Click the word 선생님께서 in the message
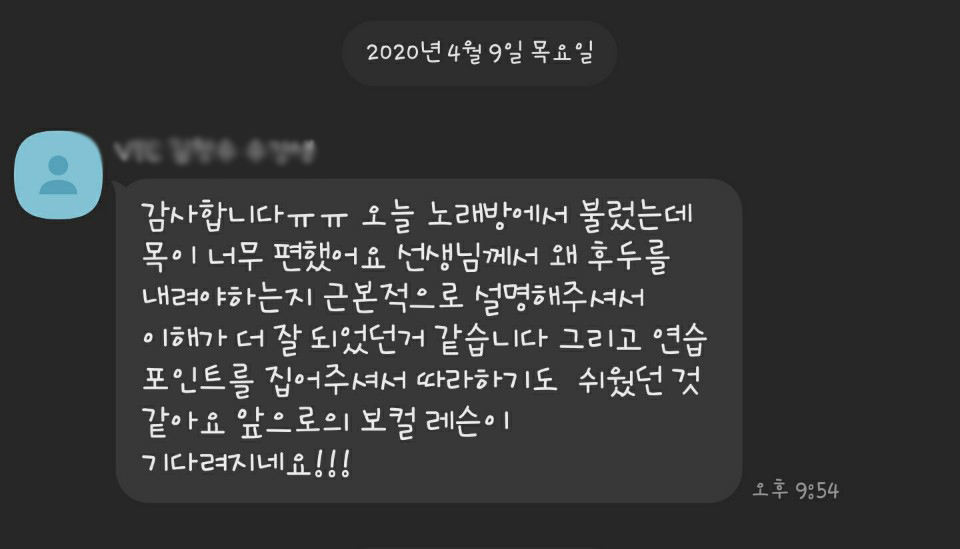The height and width of the screenshot is (549, 960). click(468, 256)
